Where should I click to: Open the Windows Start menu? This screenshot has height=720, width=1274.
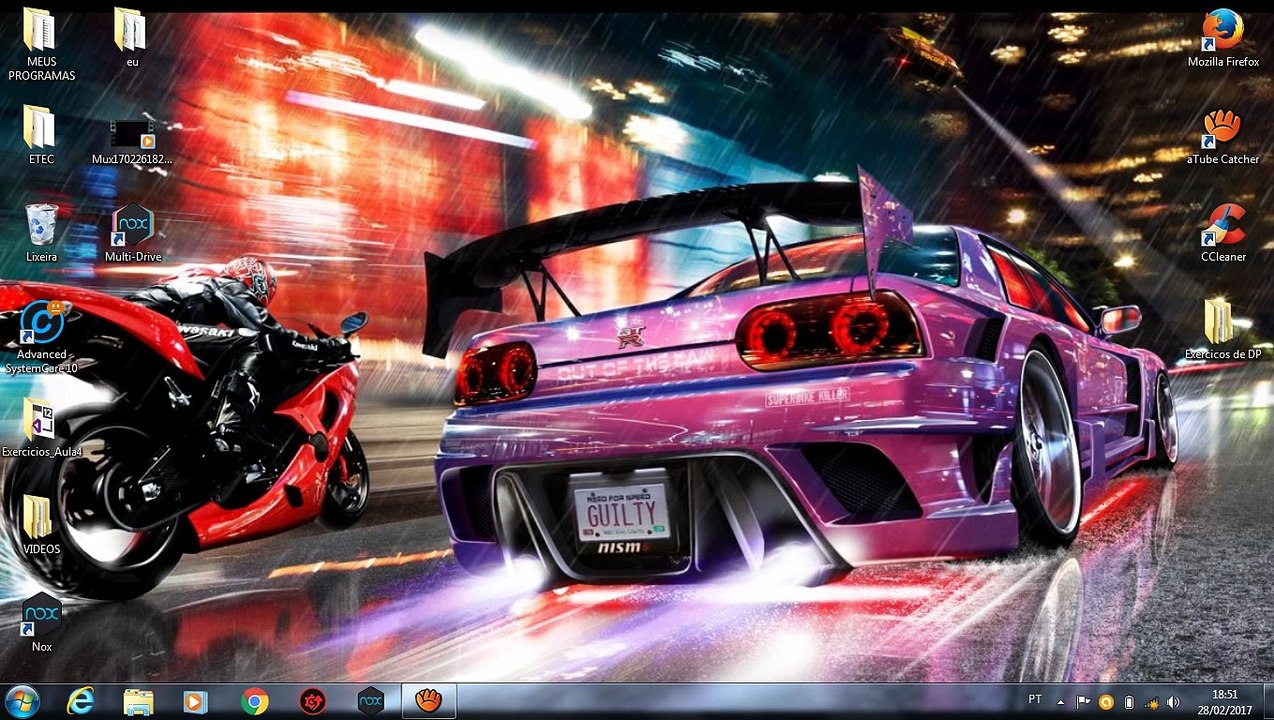click(x=22, y=701)
